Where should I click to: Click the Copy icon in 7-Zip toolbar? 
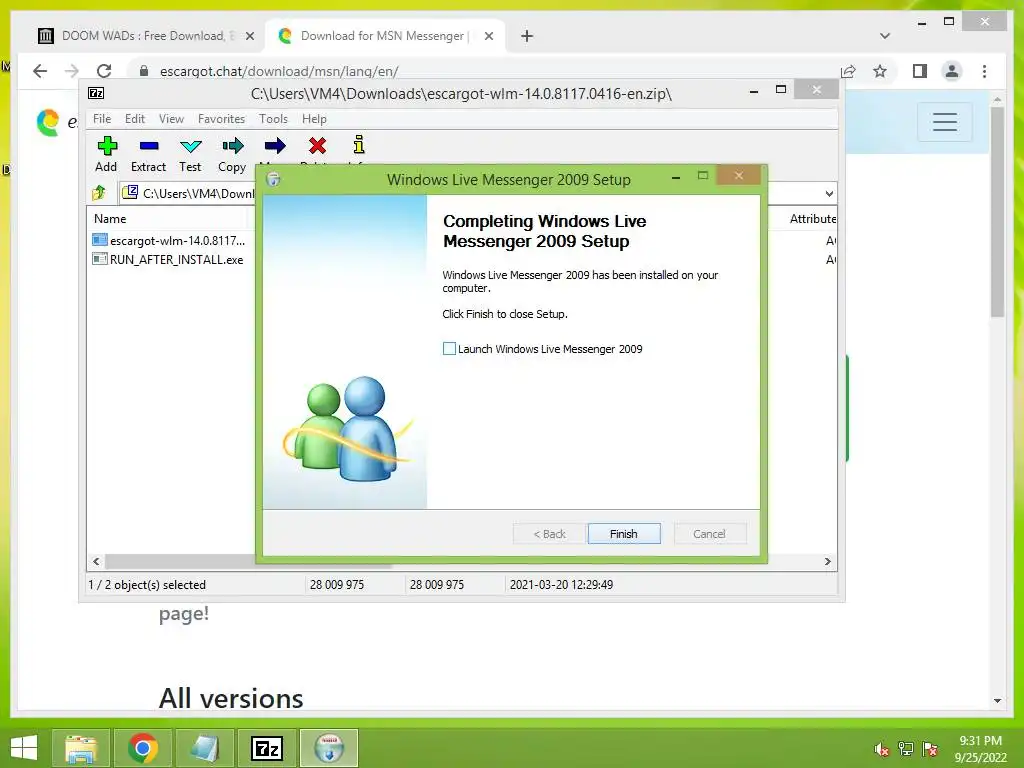(232, 146)
